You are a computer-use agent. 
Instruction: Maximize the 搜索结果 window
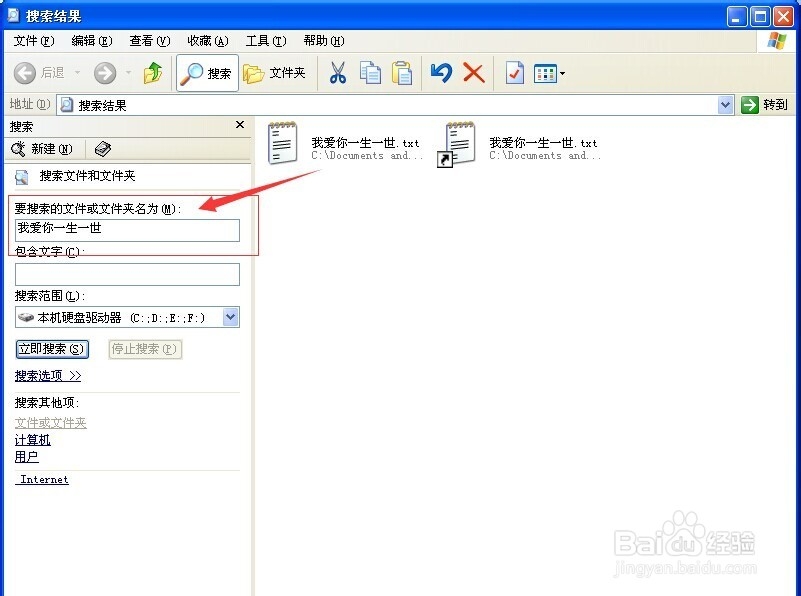[x=760, y=17]
